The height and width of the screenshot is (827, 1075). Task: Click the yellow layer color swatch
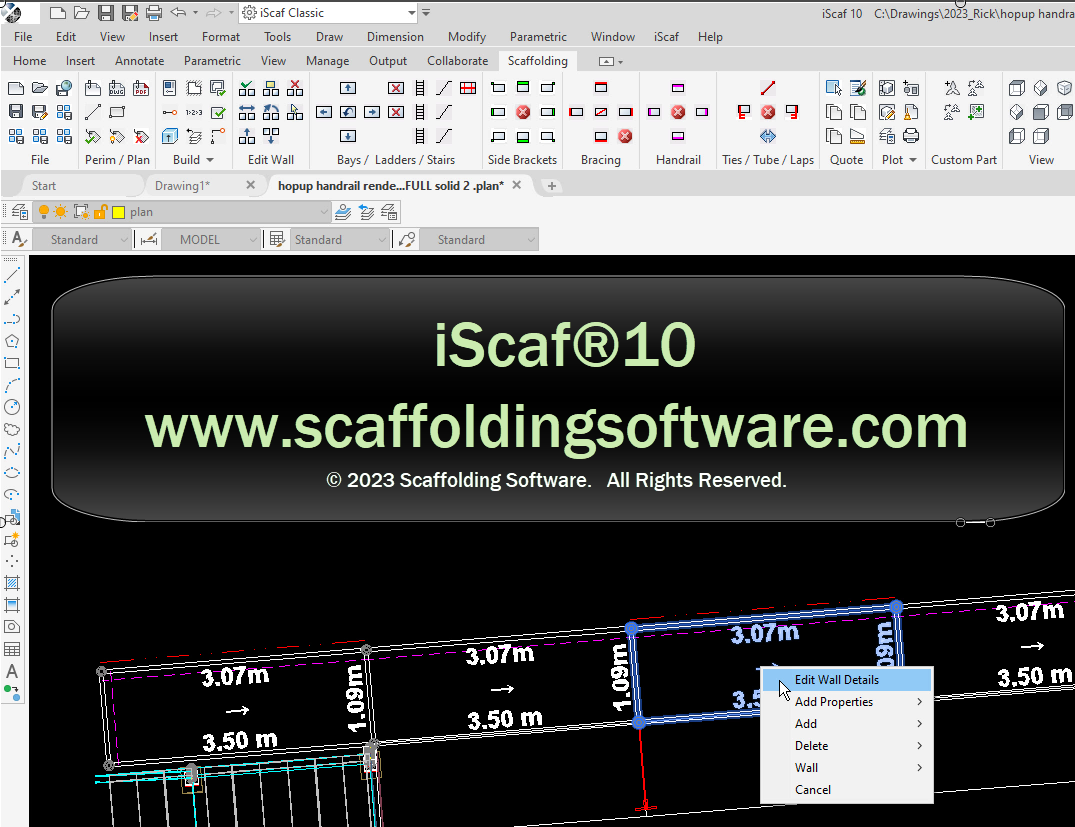(x=119, y=212)
